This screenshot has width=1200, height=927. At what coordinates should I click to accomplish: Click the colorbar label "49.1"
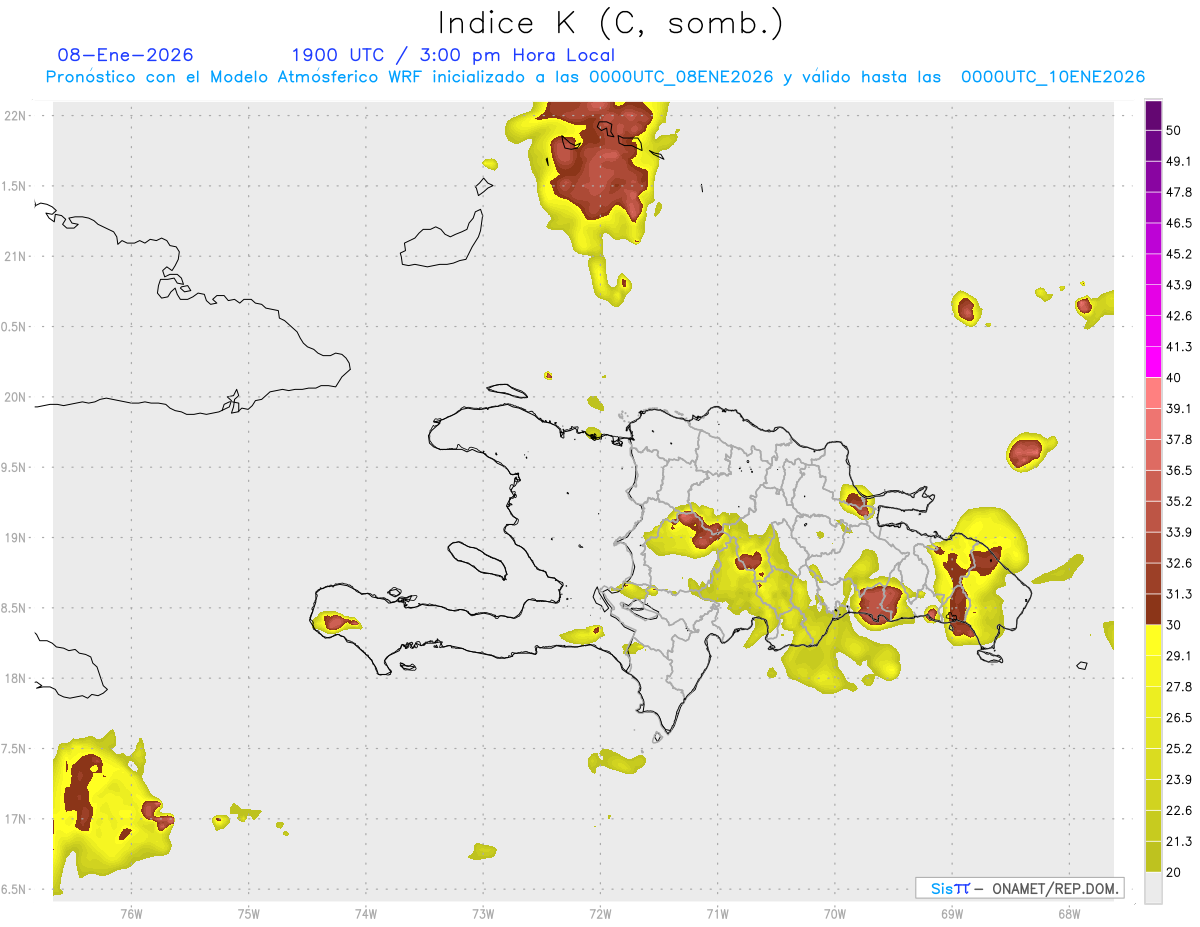[1179, 161]
